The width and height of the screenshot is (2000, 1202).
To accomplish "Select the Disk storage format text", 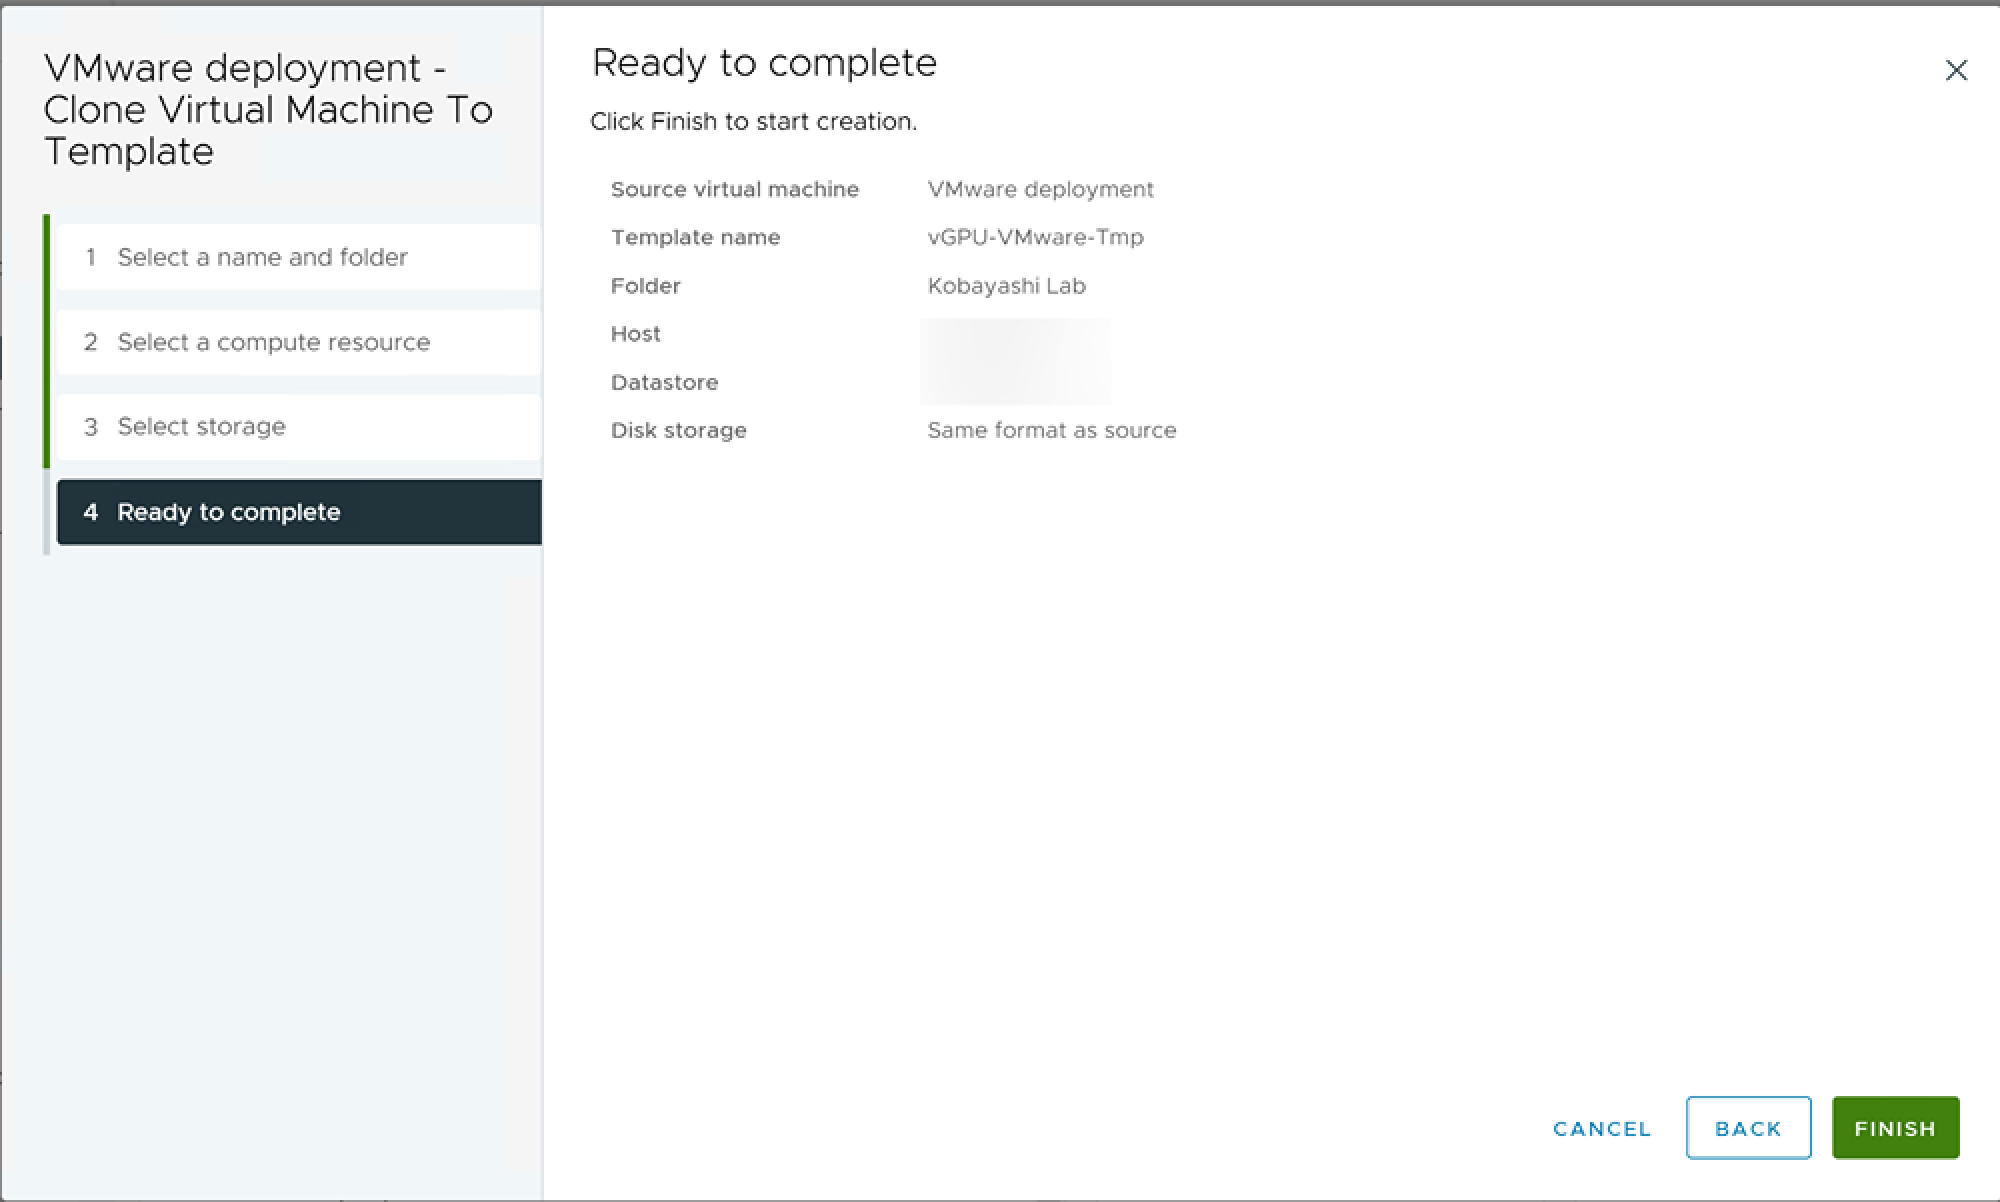I will click(1051, 430).
